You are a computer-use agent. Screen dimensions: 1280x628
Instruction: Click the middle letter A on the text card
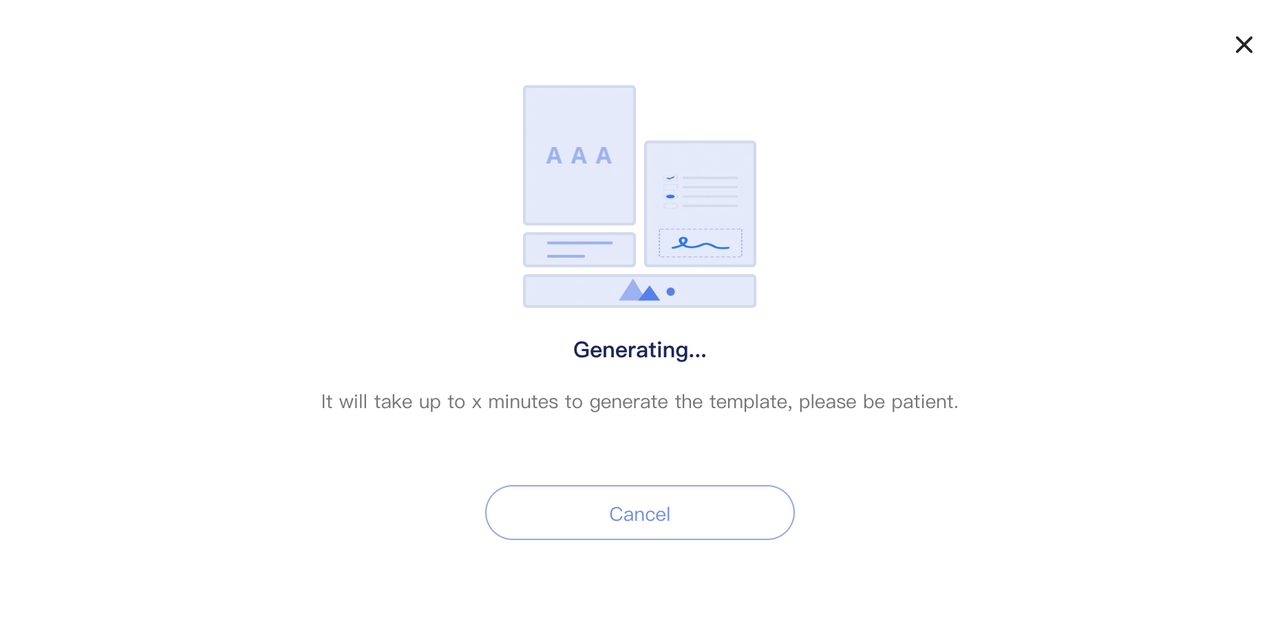point(579,156)
